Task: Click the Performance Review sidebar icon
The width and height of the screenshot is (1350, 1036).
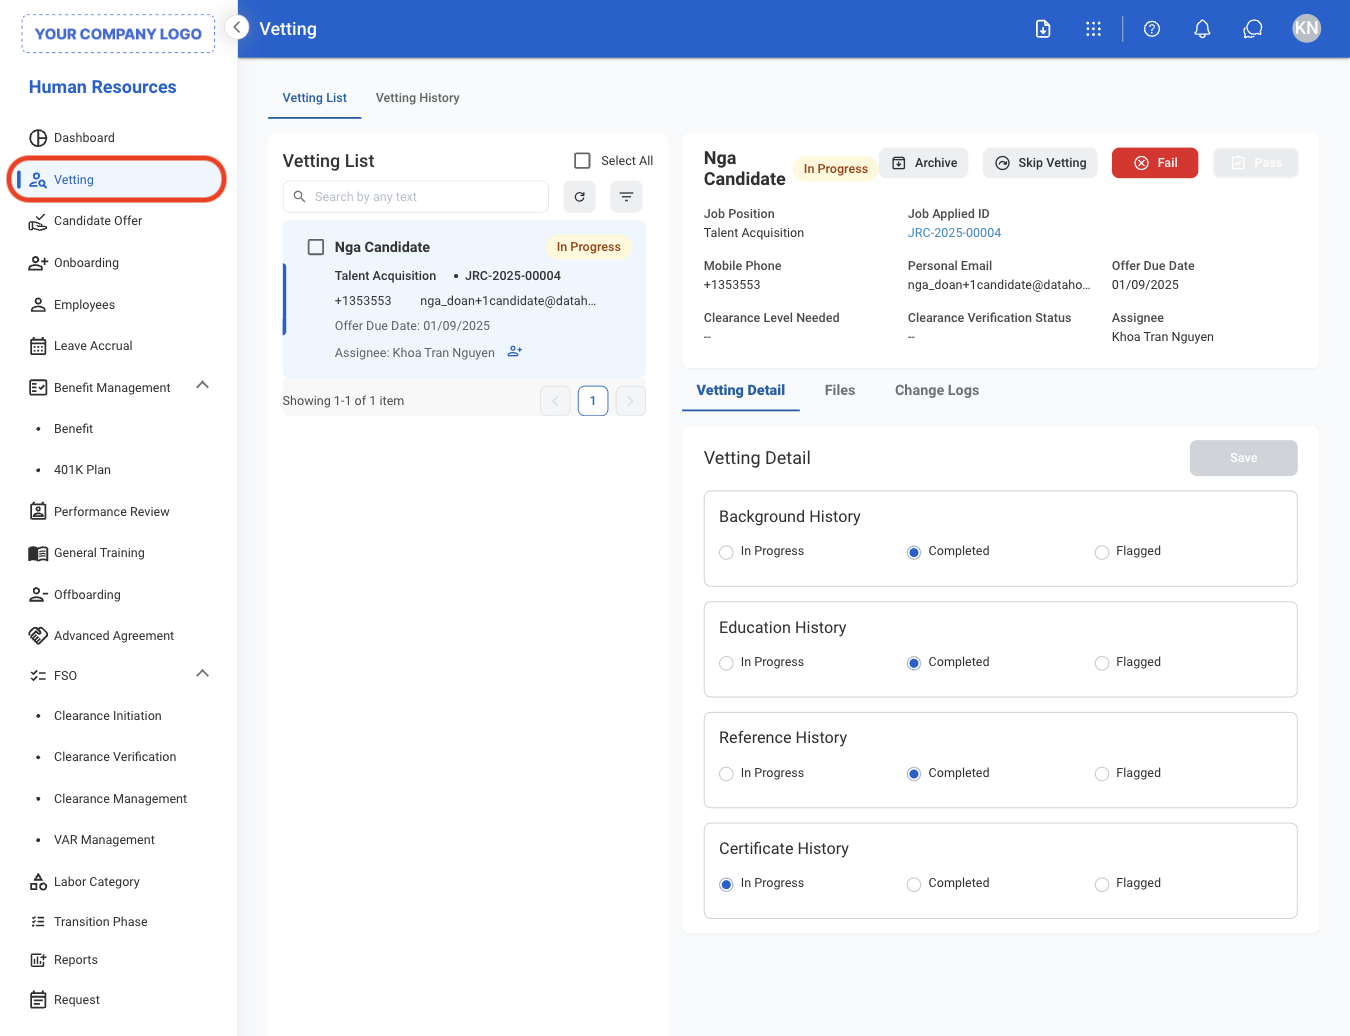Action: (38, 512)
